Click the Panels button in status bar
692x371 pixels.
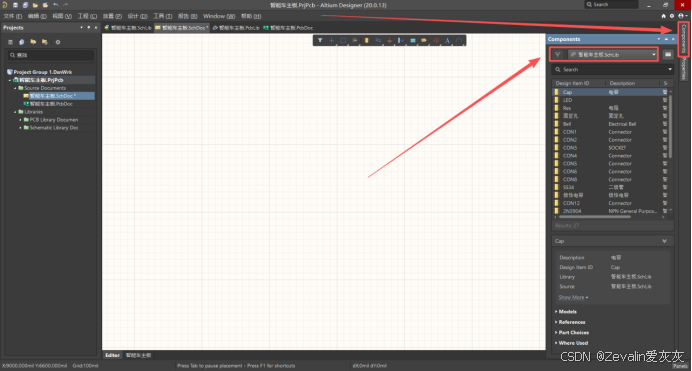click(x=680, y=366)
